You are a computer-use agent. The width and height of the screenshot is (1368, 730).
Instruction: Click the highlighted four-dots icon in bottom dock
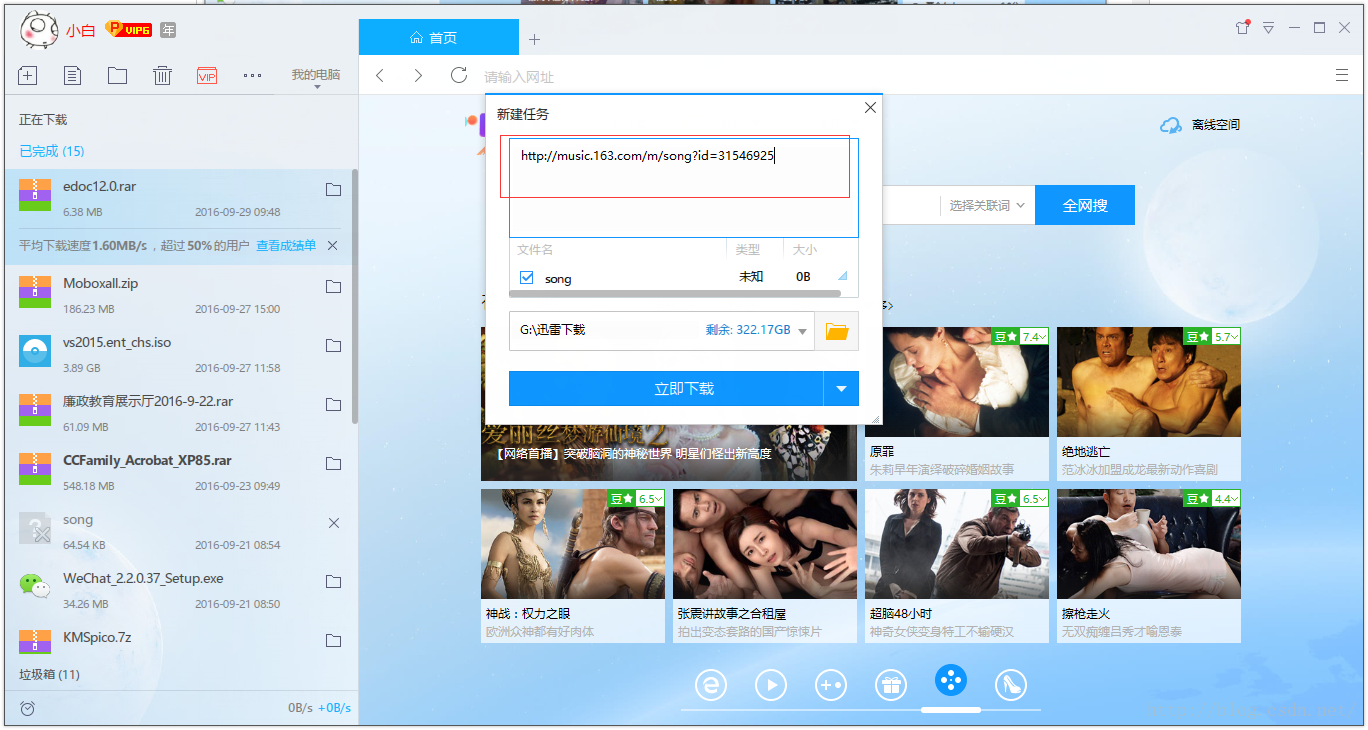pyautogui.click(x=951, y=681)
